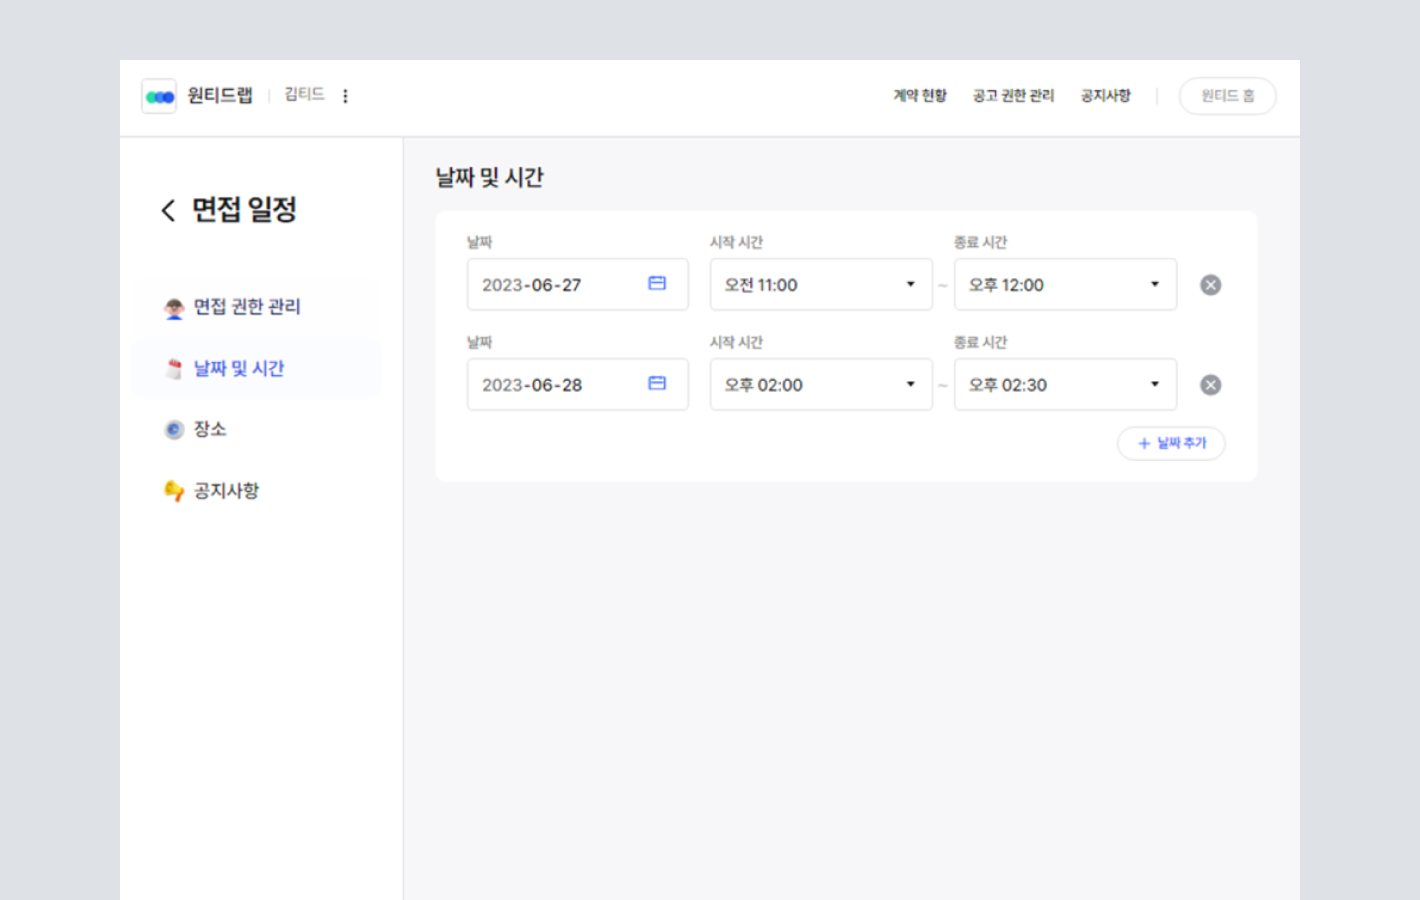Click the 면접 권한 관리 person icon
1420x900 pixels.
pos(174,308)
